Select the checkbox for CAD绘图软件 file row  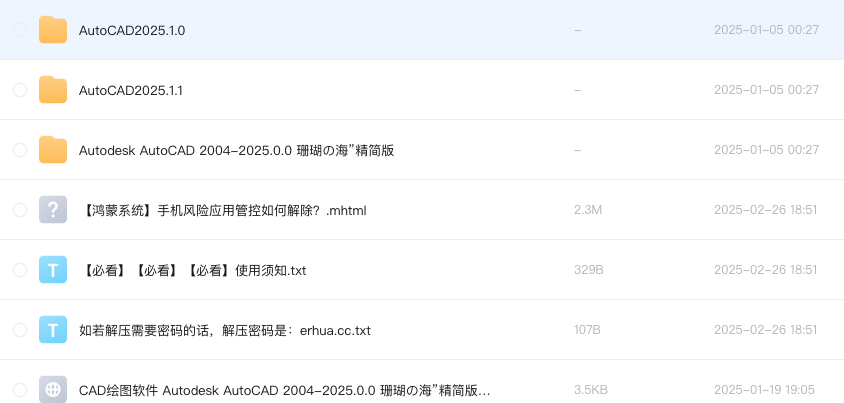(20, 390)
